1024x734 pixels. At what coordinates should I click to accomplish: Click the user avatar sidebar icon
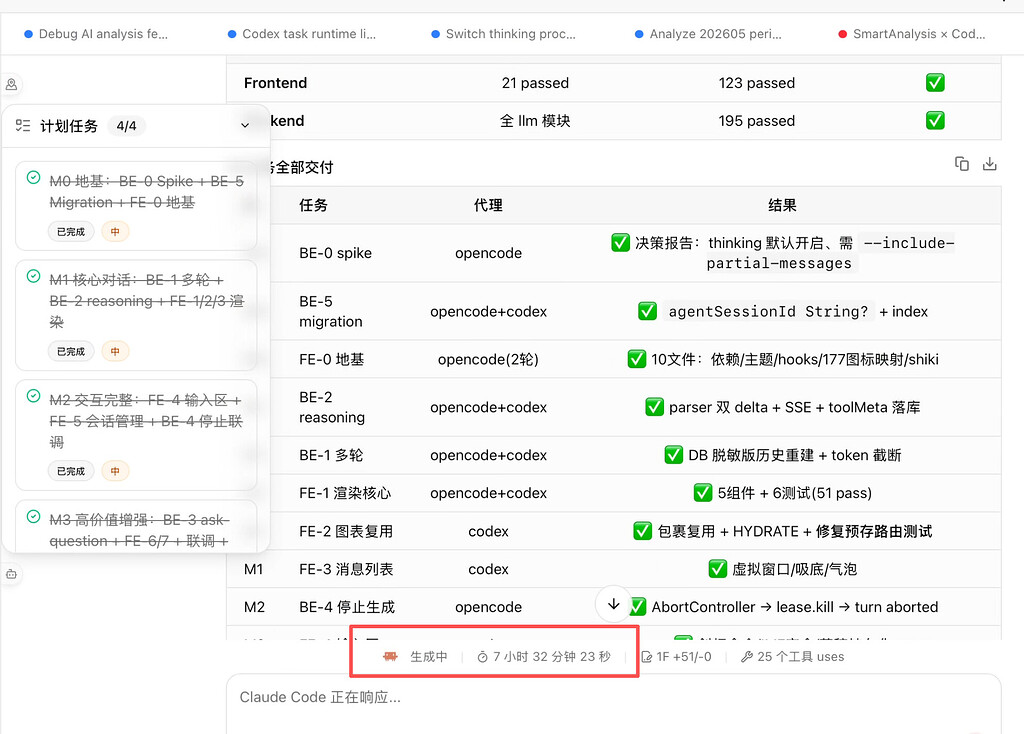click(11, 84)
